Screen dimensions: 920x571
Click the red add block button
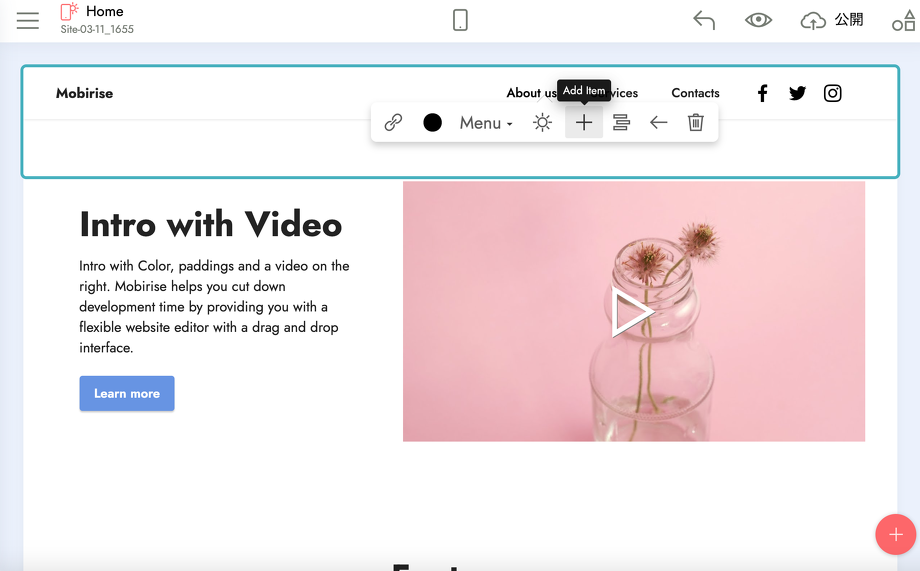tap(895, 534)
